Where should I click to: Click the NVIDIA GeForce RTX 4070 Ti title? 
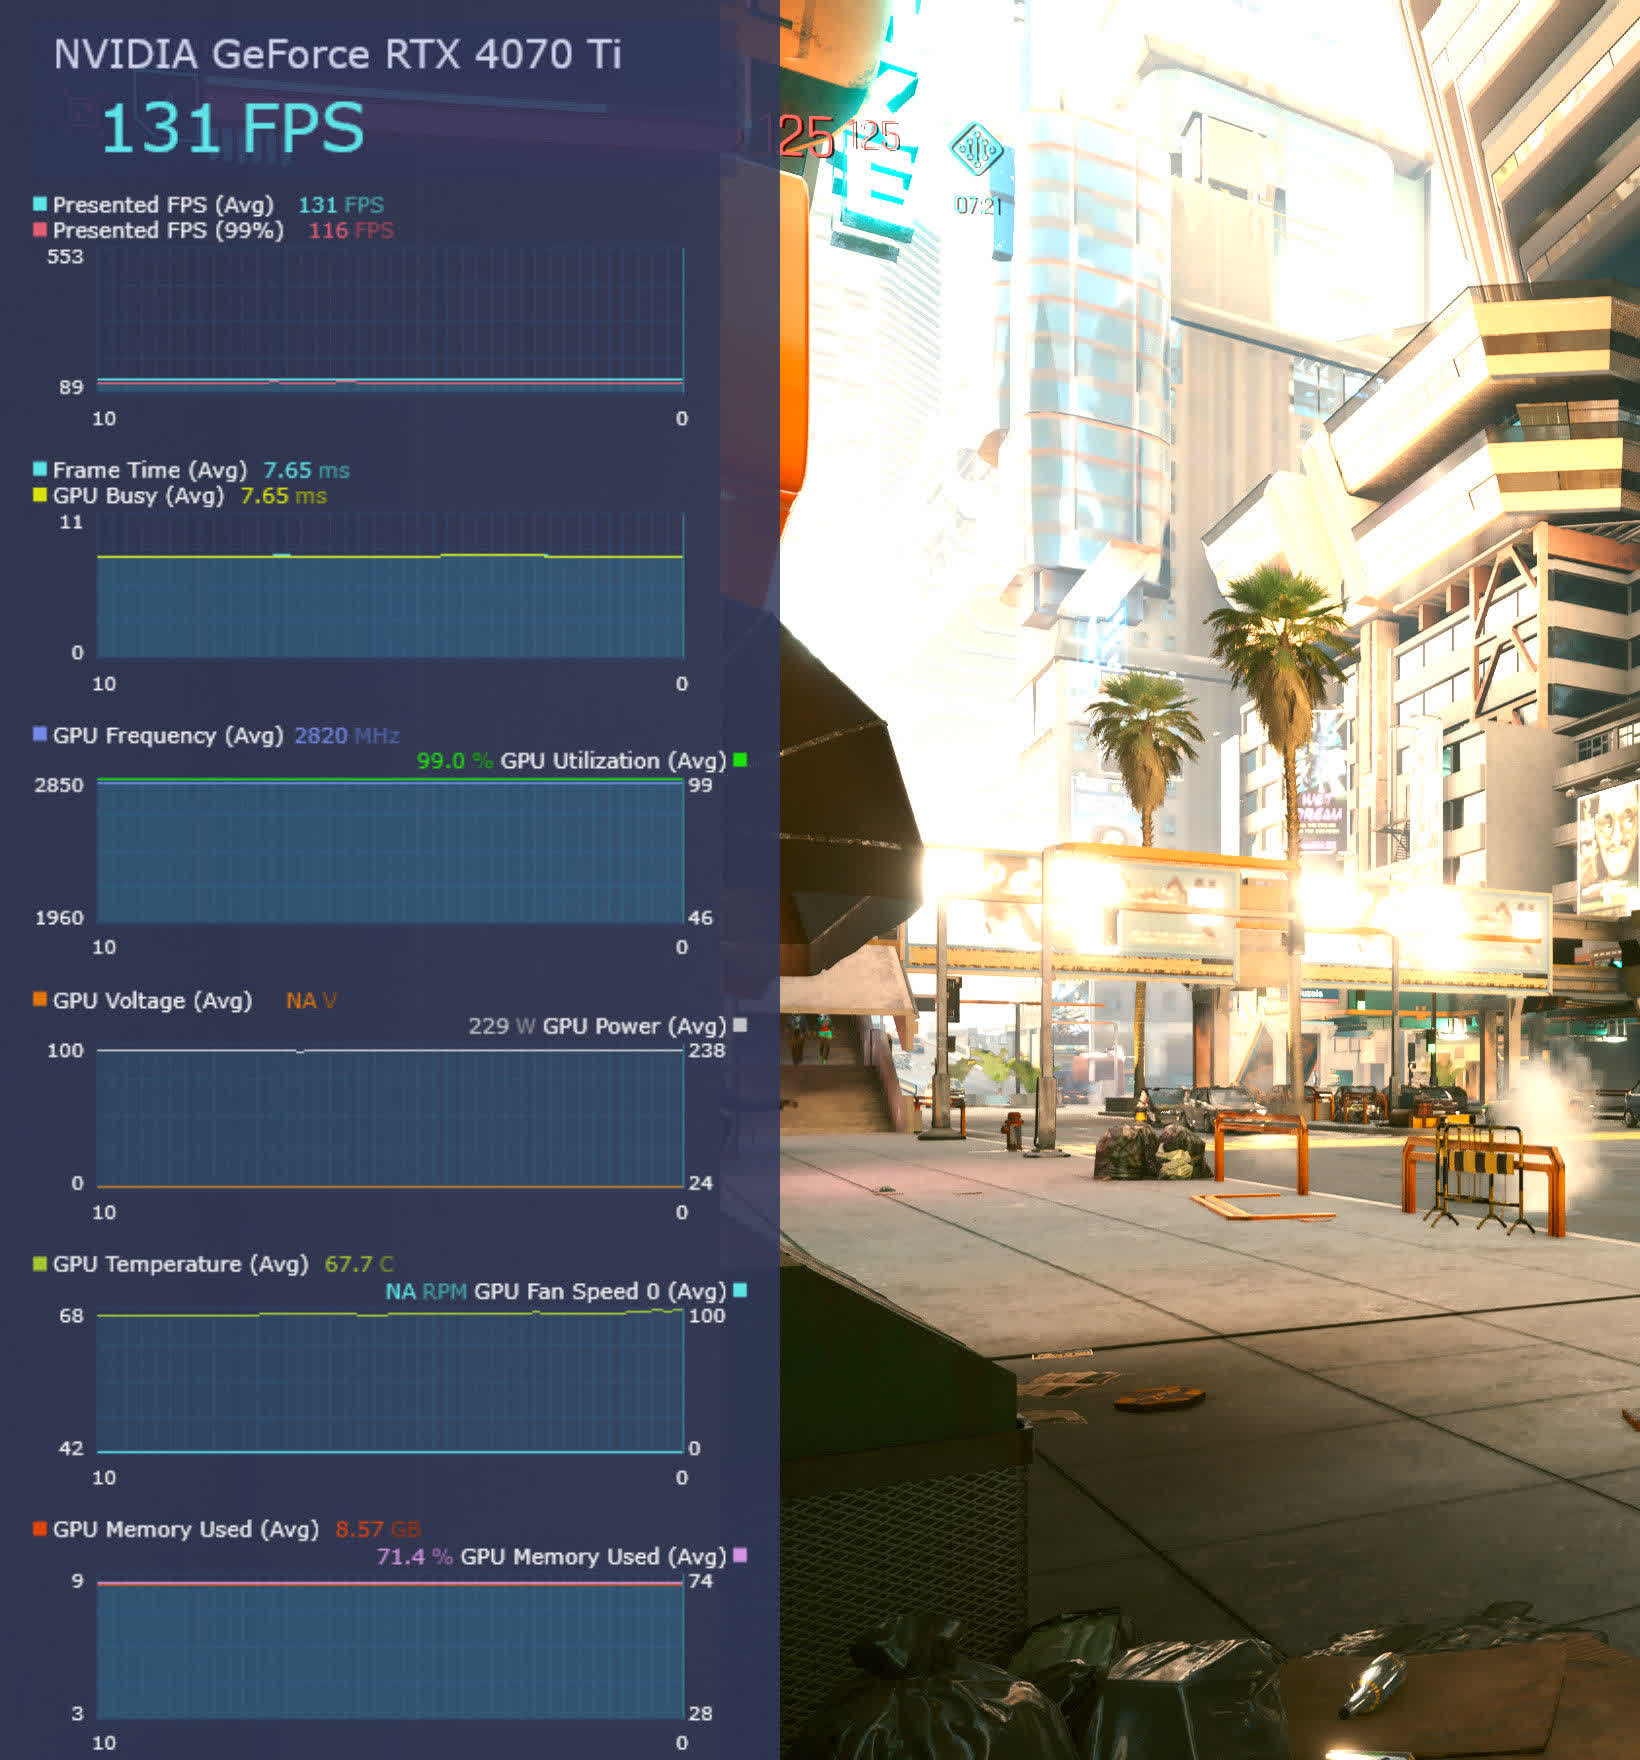tap(337, 54)
